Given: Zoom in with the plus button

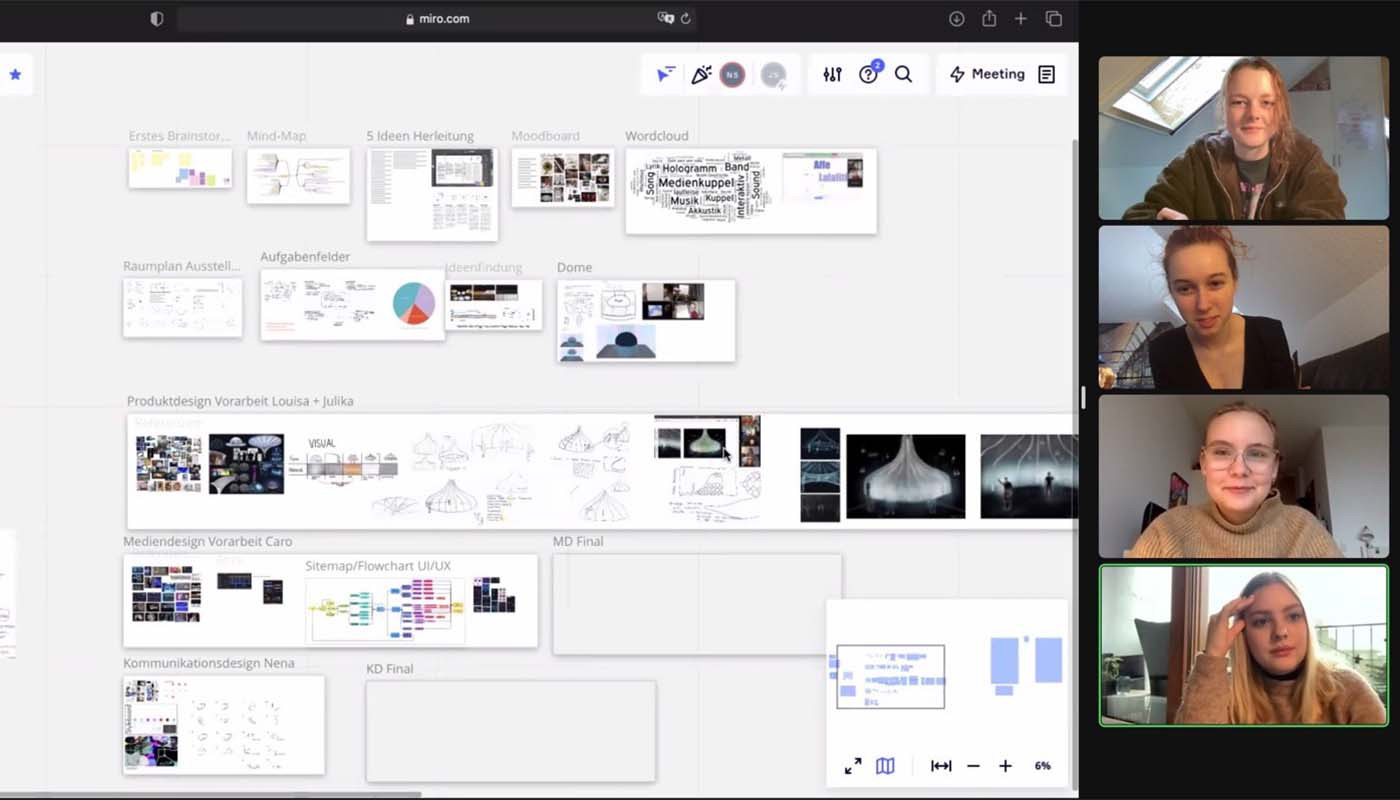Looking at the screenshot, I should click(x=1005, y=766).
